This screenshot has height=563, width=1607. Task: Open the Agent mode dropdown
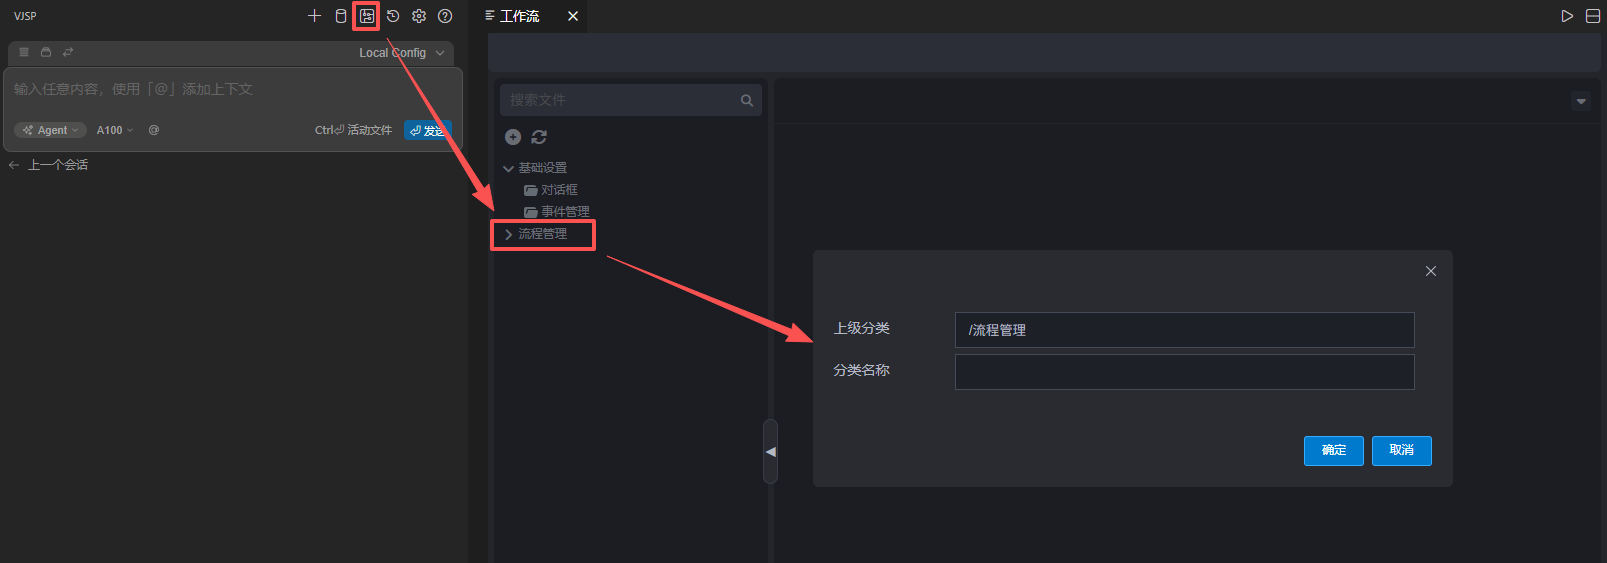(x=50, y=130)
